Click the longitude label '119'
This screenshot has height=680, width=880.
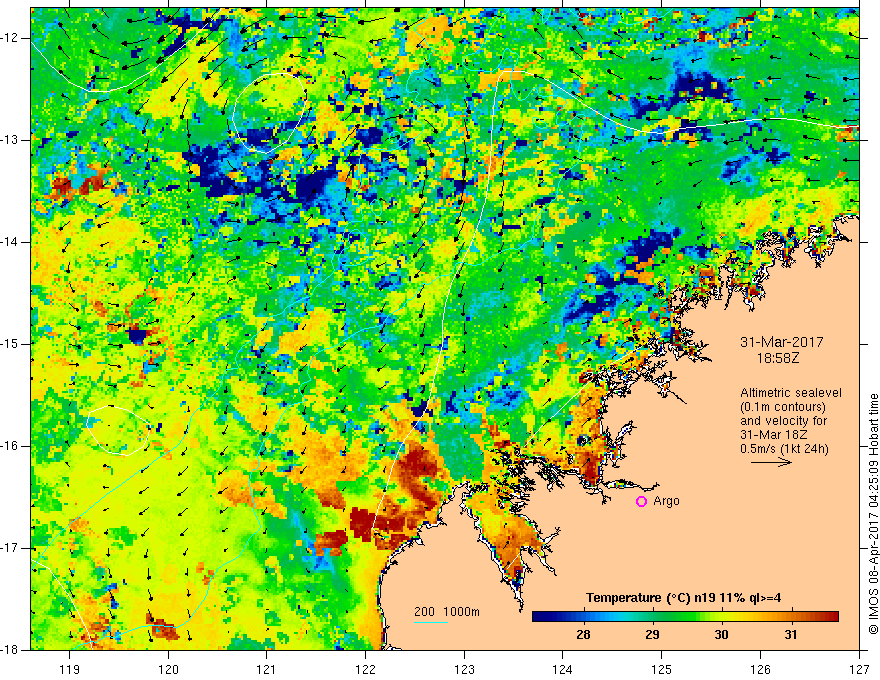pos(70,669)
